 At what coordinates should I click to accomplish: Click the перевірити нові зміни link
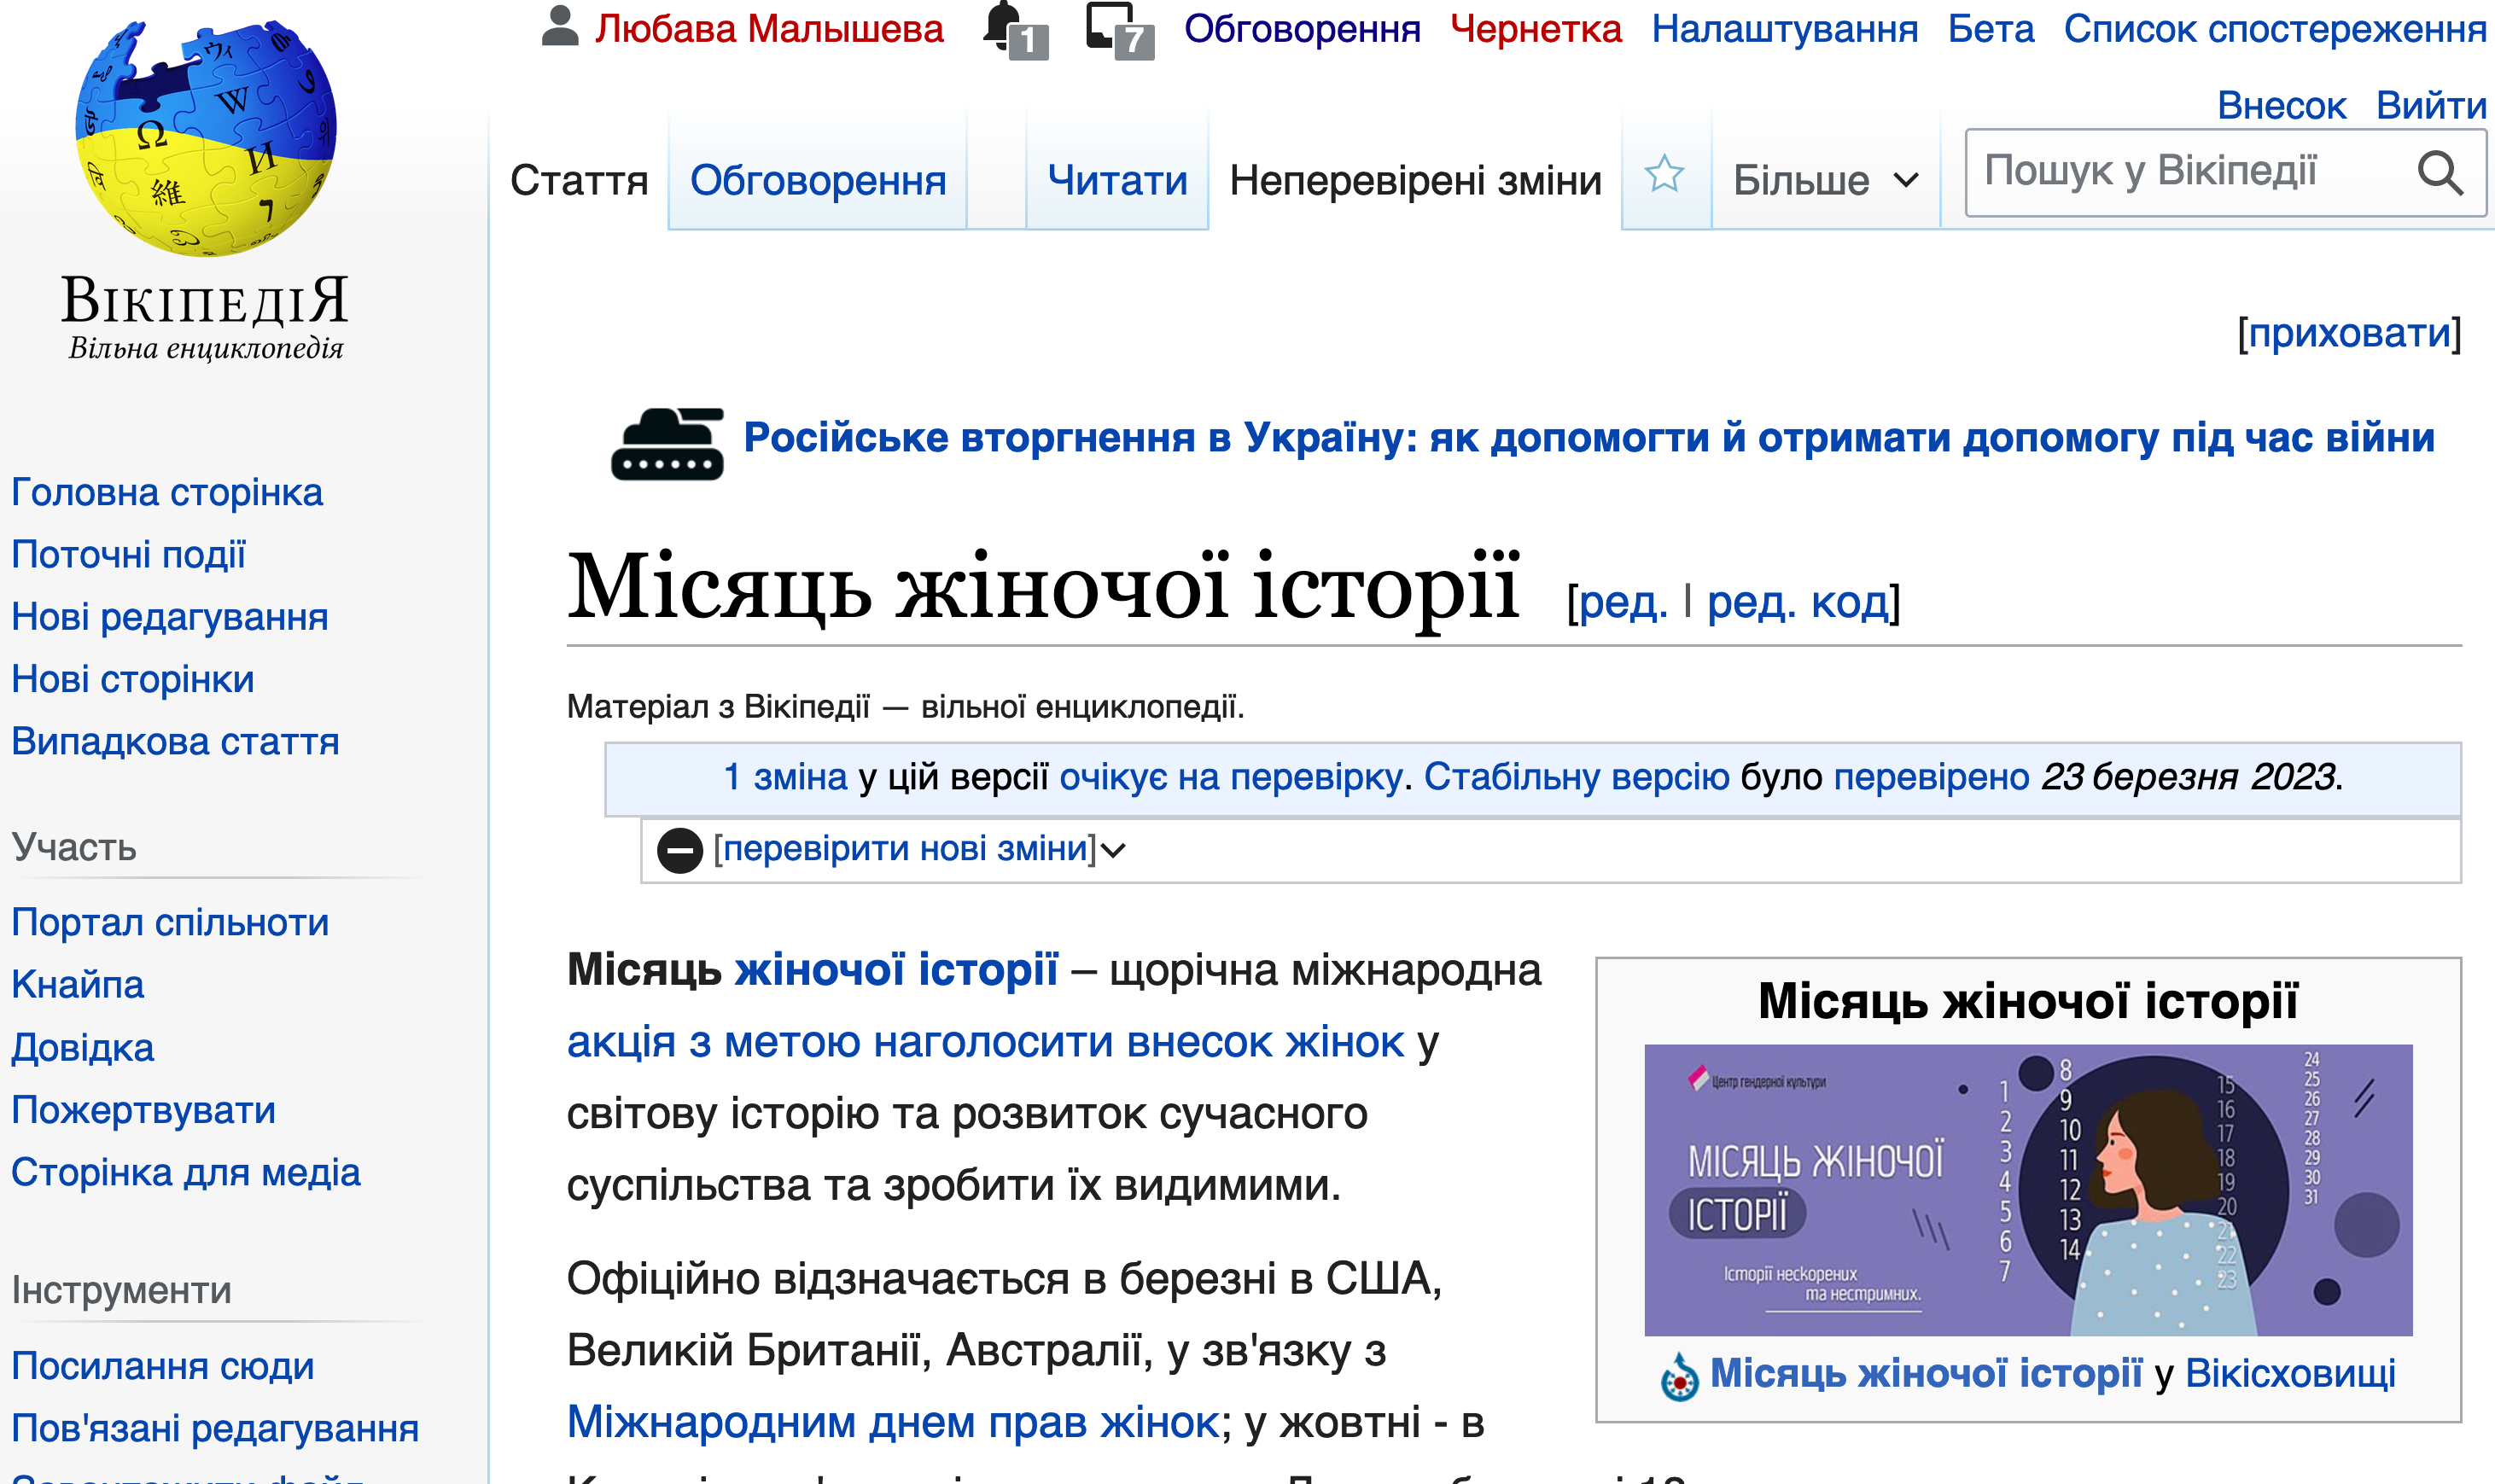[905, 849]
